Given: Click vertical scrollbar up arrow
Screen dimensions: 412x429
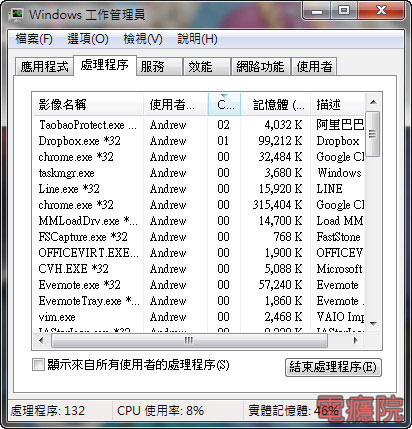Looking at the screenshot, I should tap(373, 102).
